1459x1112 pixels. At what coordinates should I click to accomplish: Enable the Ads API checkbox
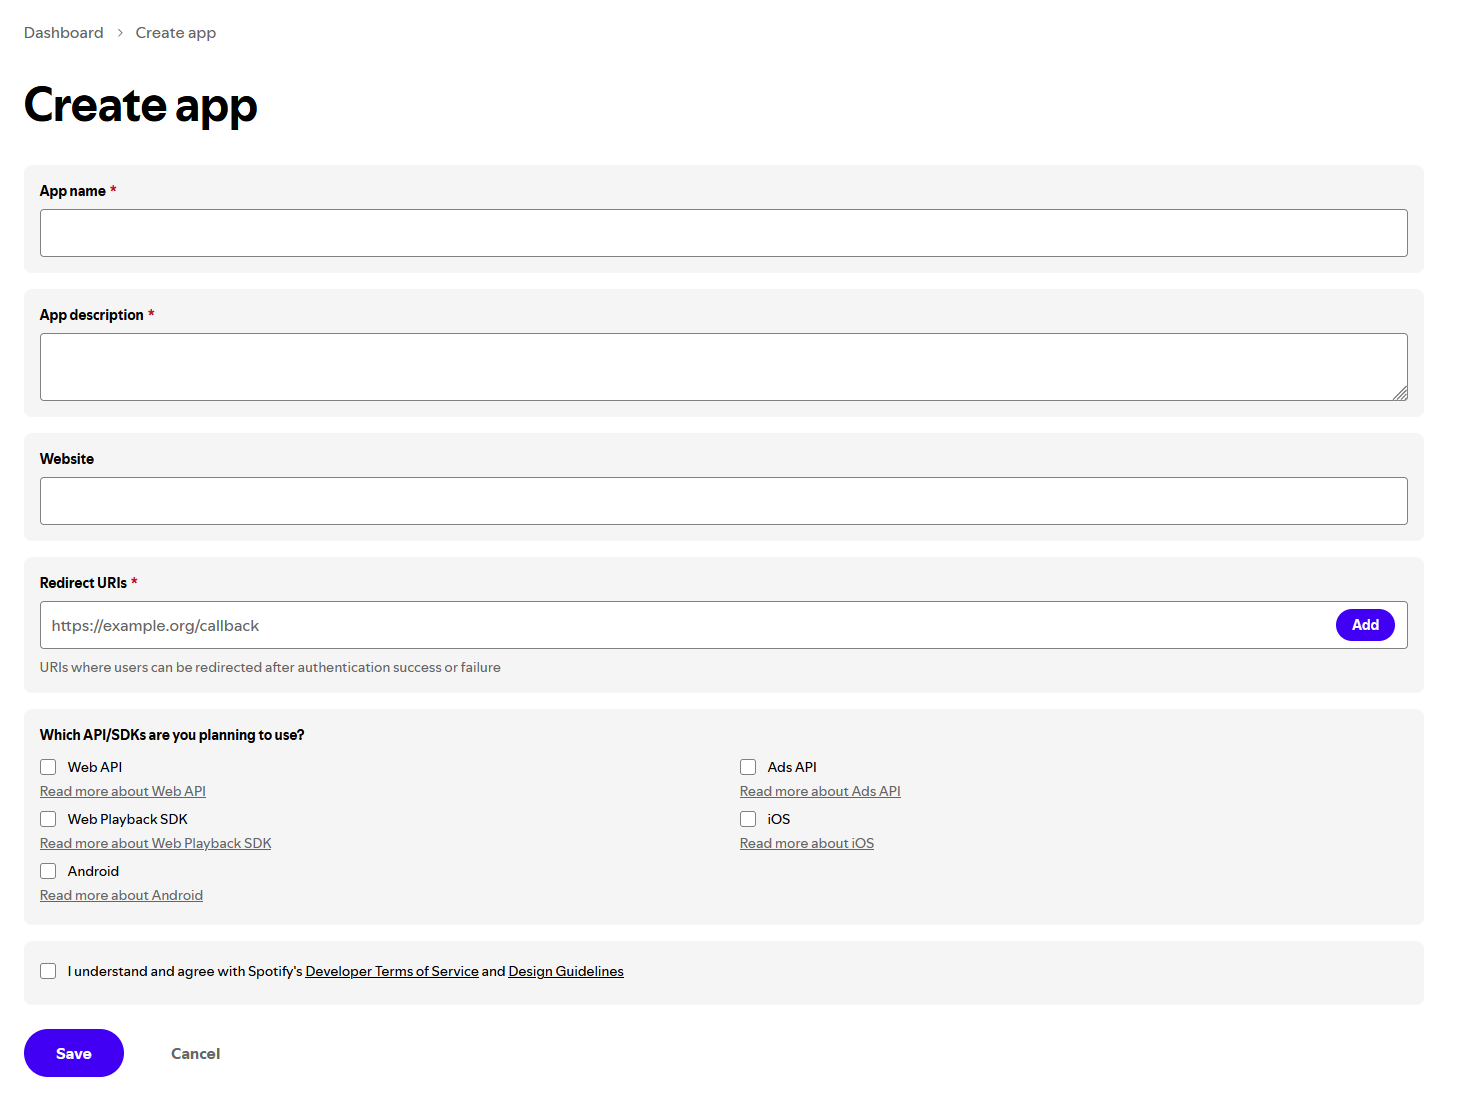pos(747,766)
